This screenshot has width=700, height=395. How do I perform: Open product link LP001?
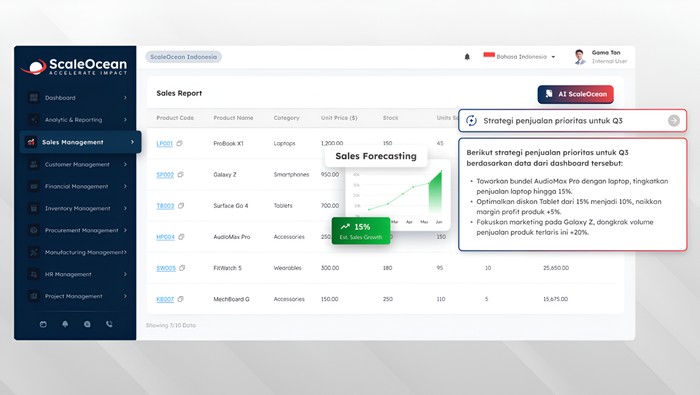tap(164, 143)
